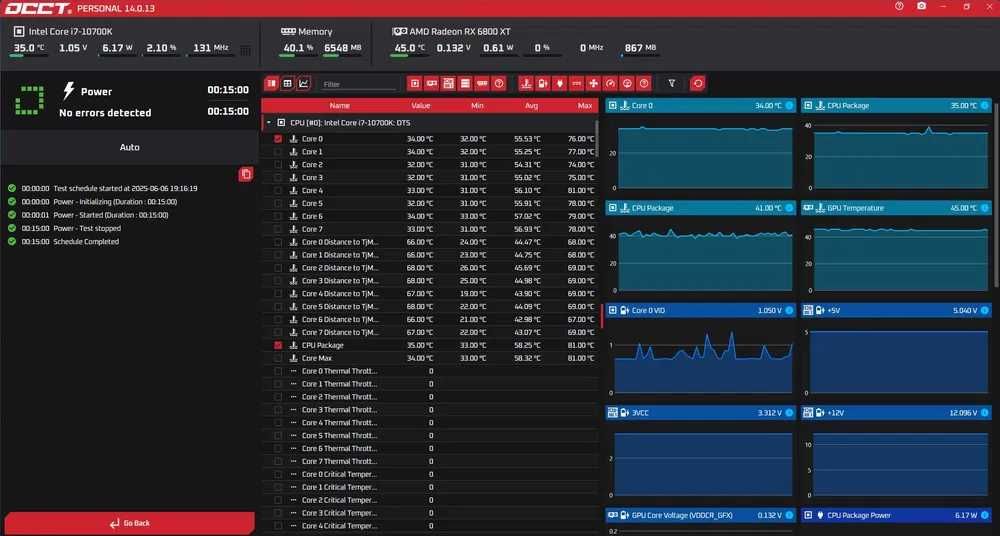Check Core 0 Distance to TjMax checkbox
1000x536 pixels.
coord(278,242)
